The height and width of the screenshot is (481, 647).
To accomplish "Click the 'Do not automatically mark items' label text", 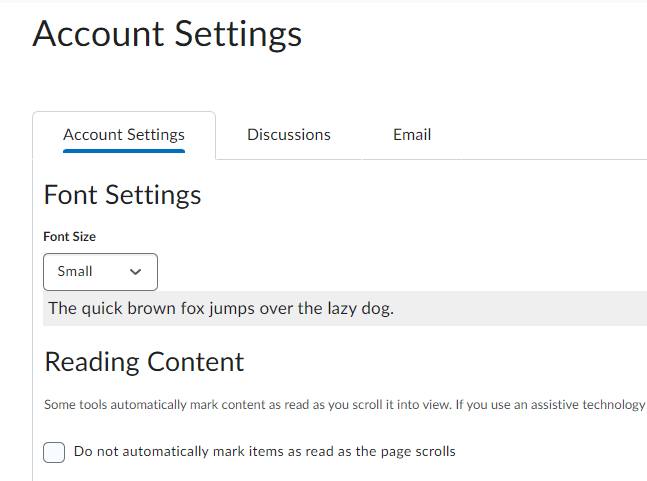I will (264, 452).
